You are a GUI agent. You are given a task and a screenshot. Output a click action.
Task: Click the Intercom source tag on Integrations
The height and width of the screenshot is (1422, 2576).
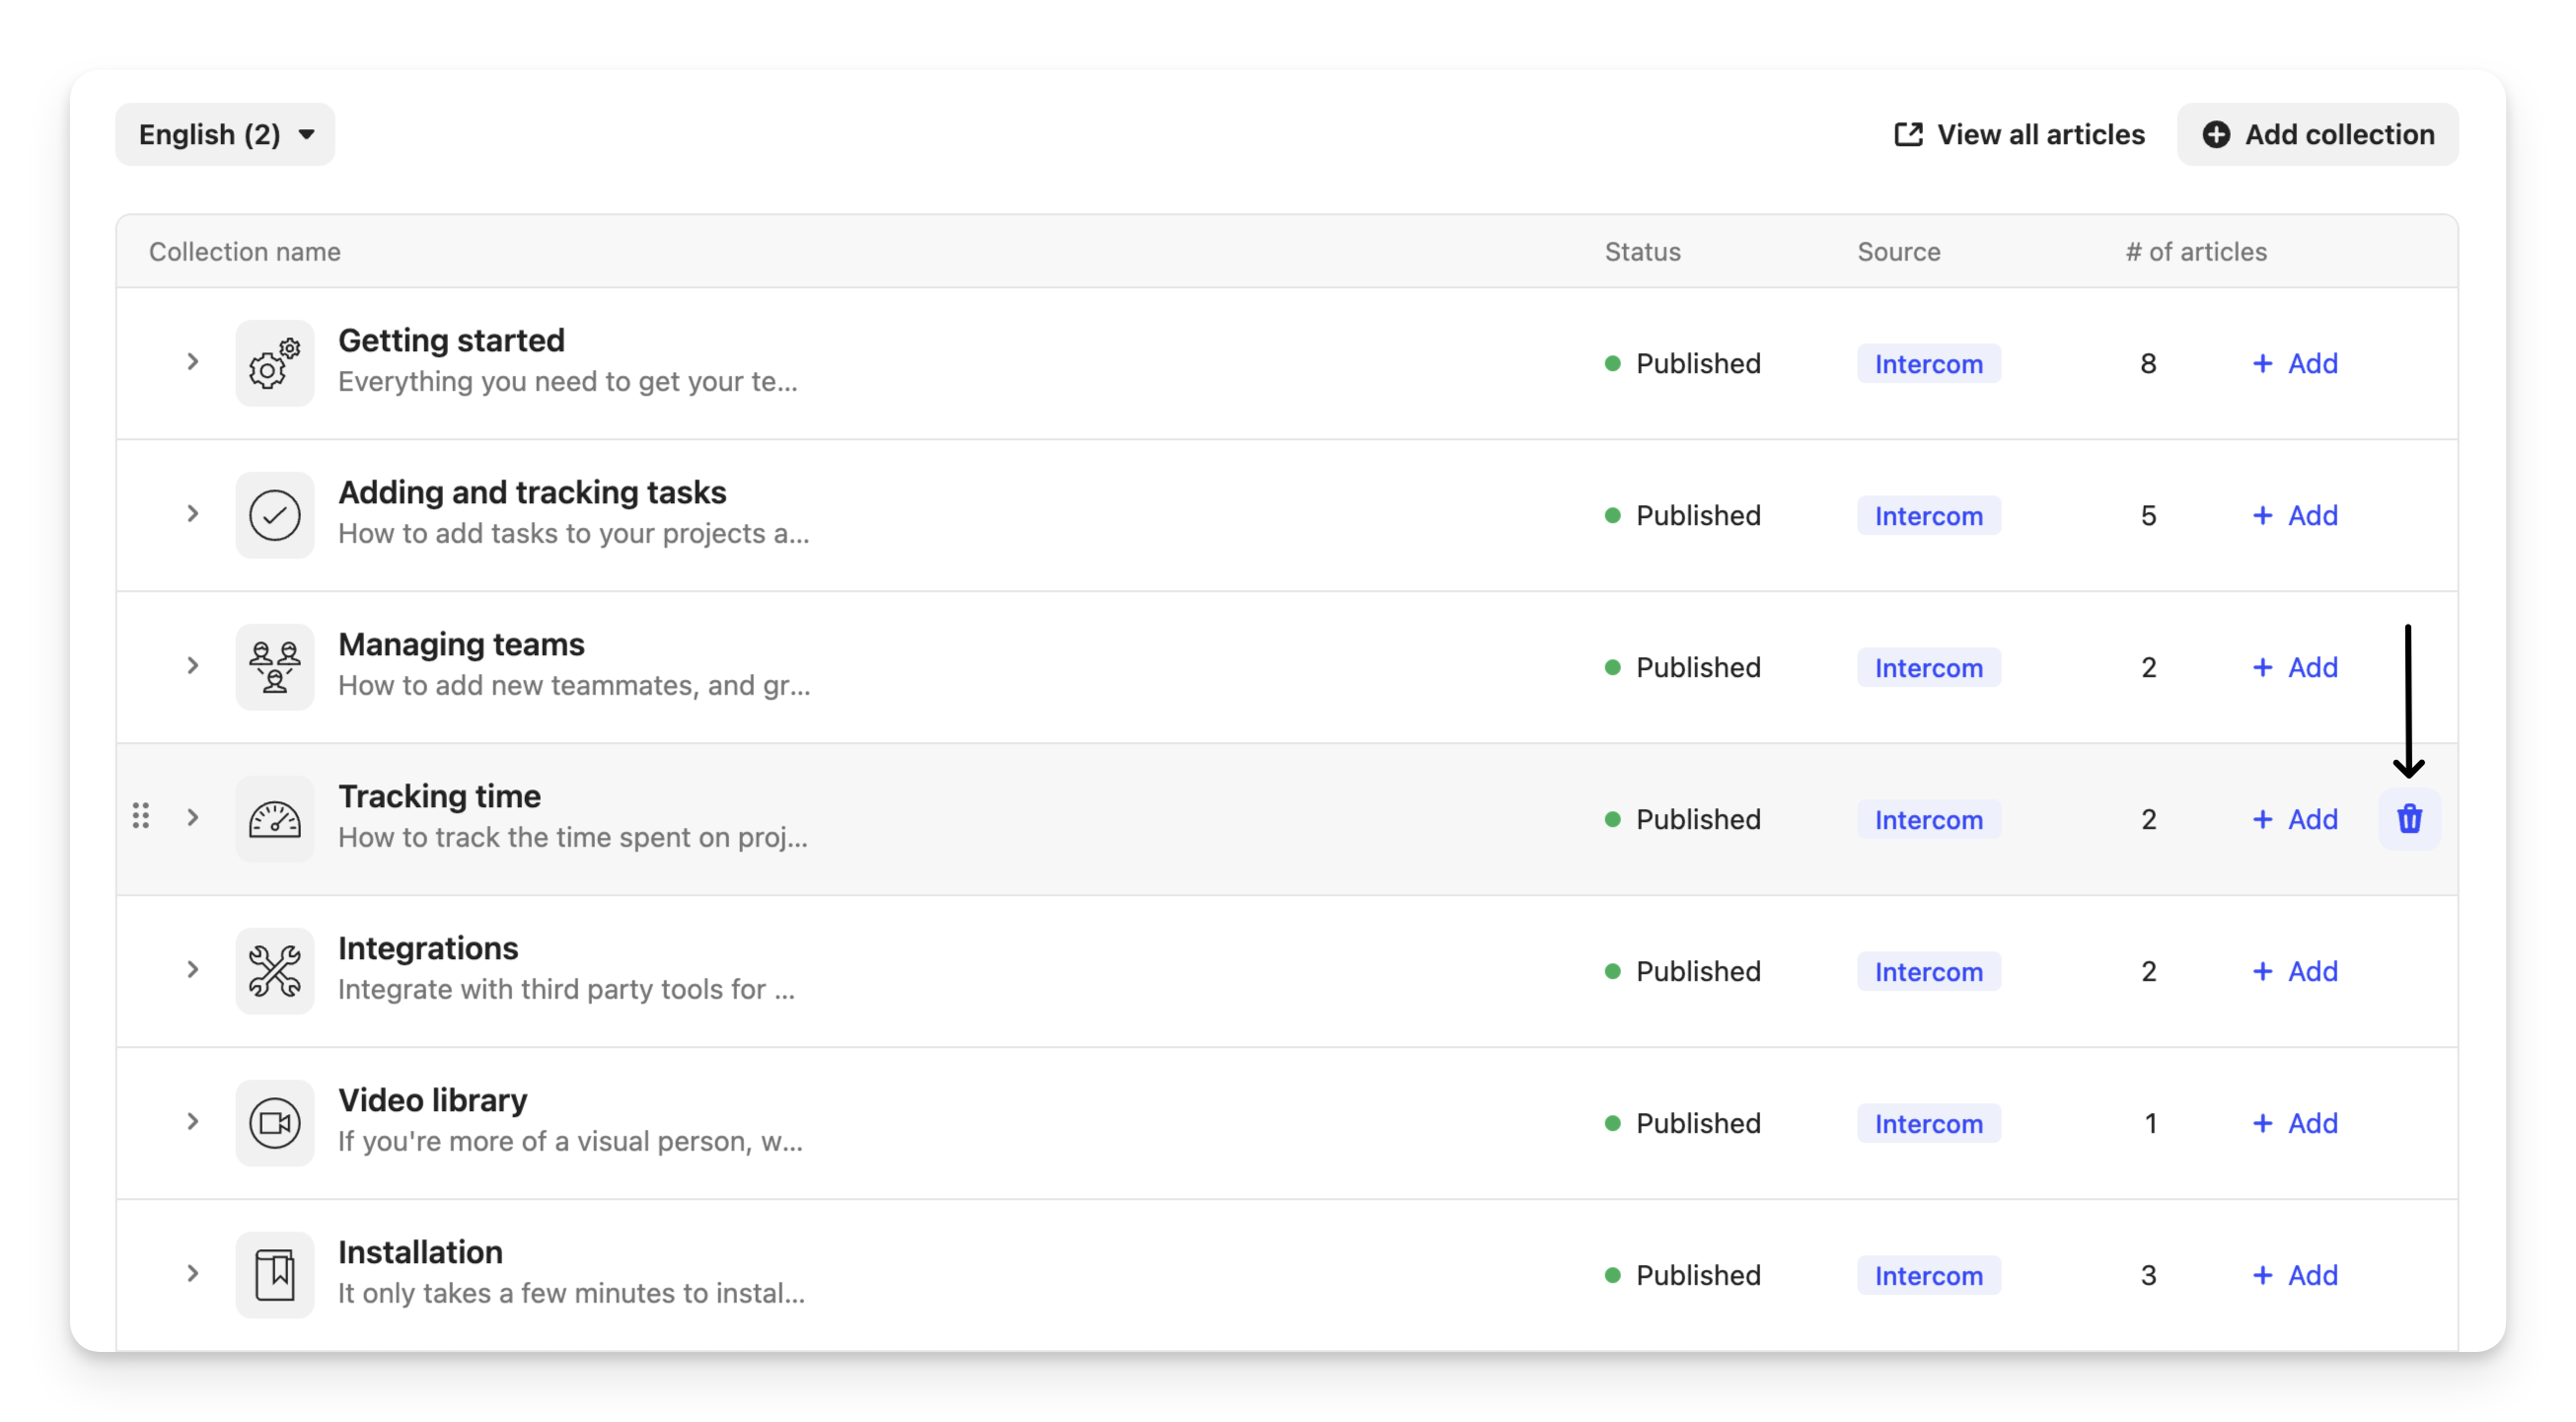1928,971
